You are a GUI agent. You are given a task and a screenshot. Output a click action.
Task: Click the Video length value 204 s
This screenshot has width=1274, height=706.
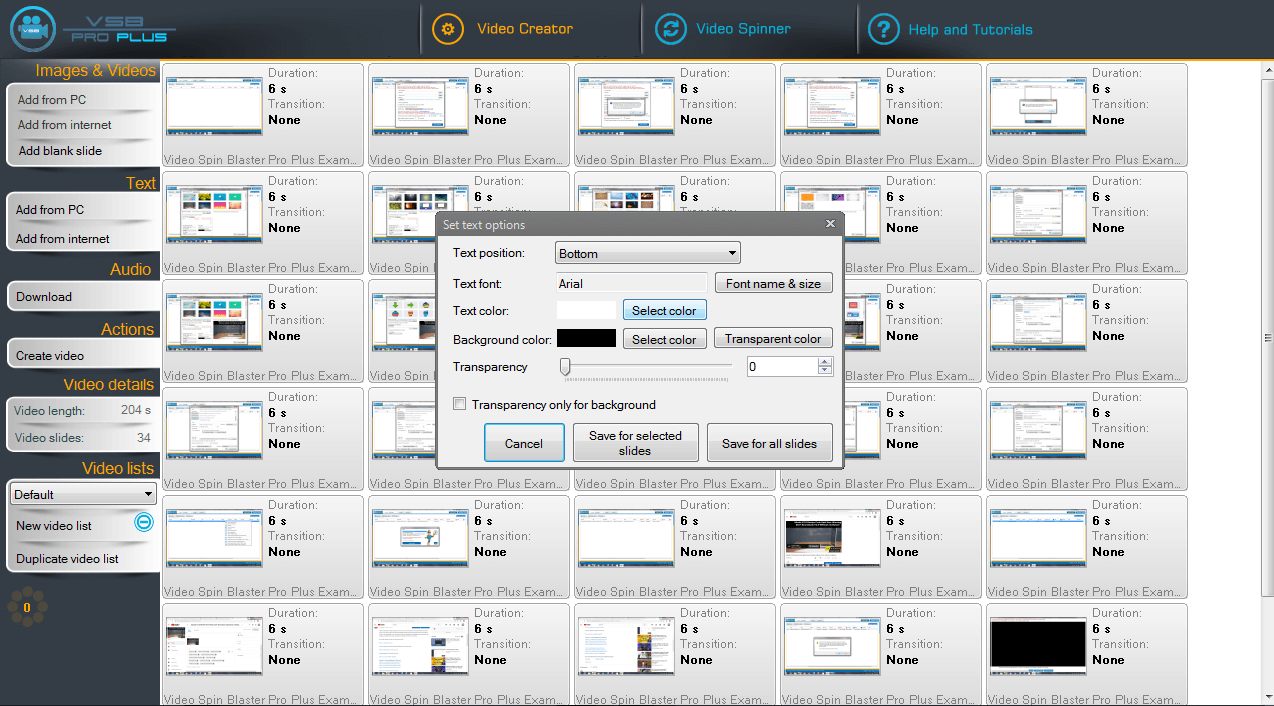click(136, 410)
